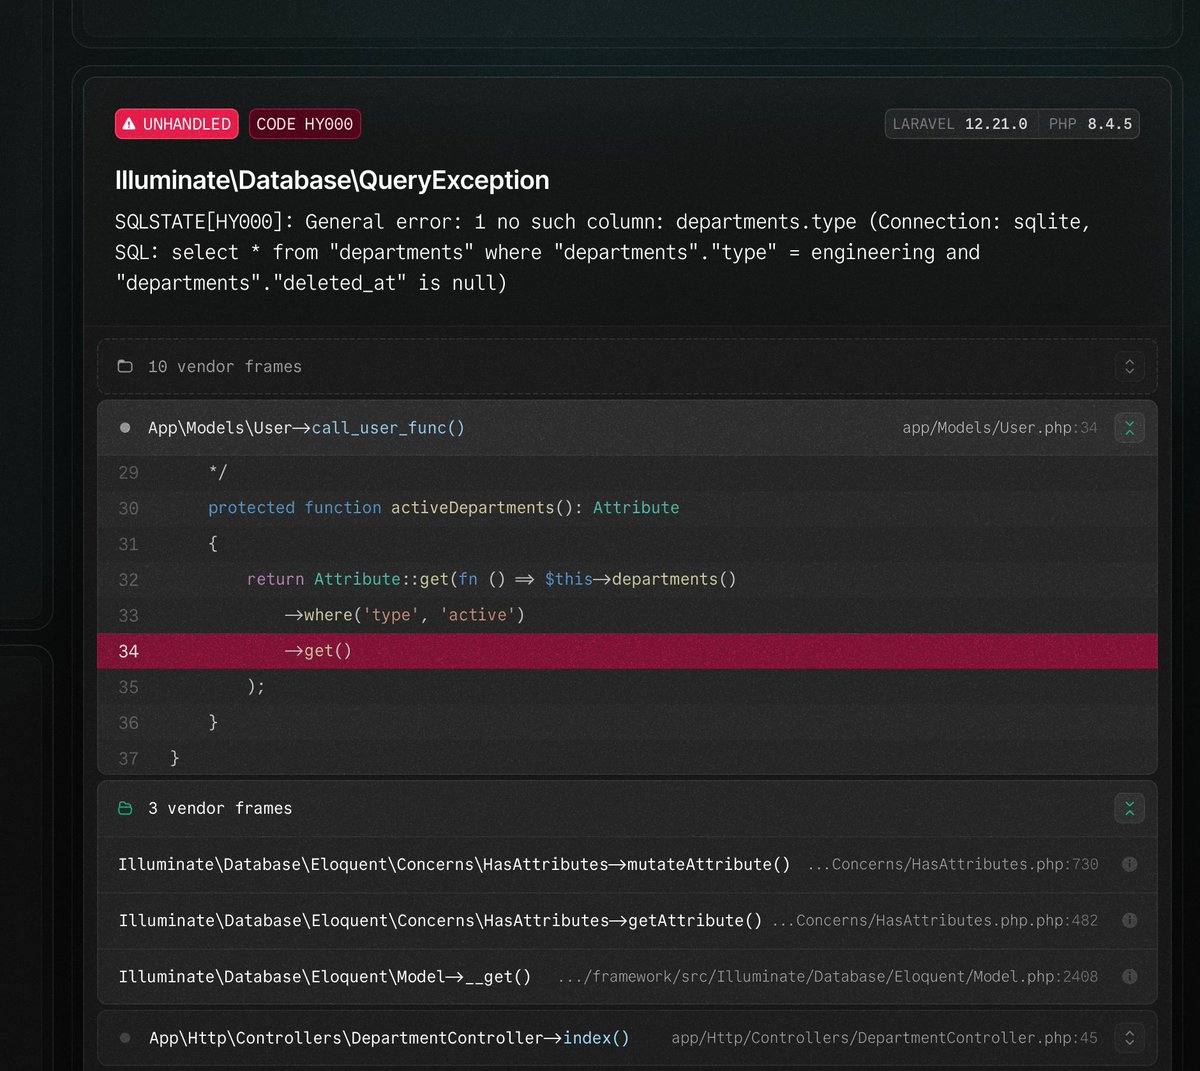Screen dimensions: 1200x1071
Task: Click the UNHANDLED warning badge
Action: pos(176,124)
